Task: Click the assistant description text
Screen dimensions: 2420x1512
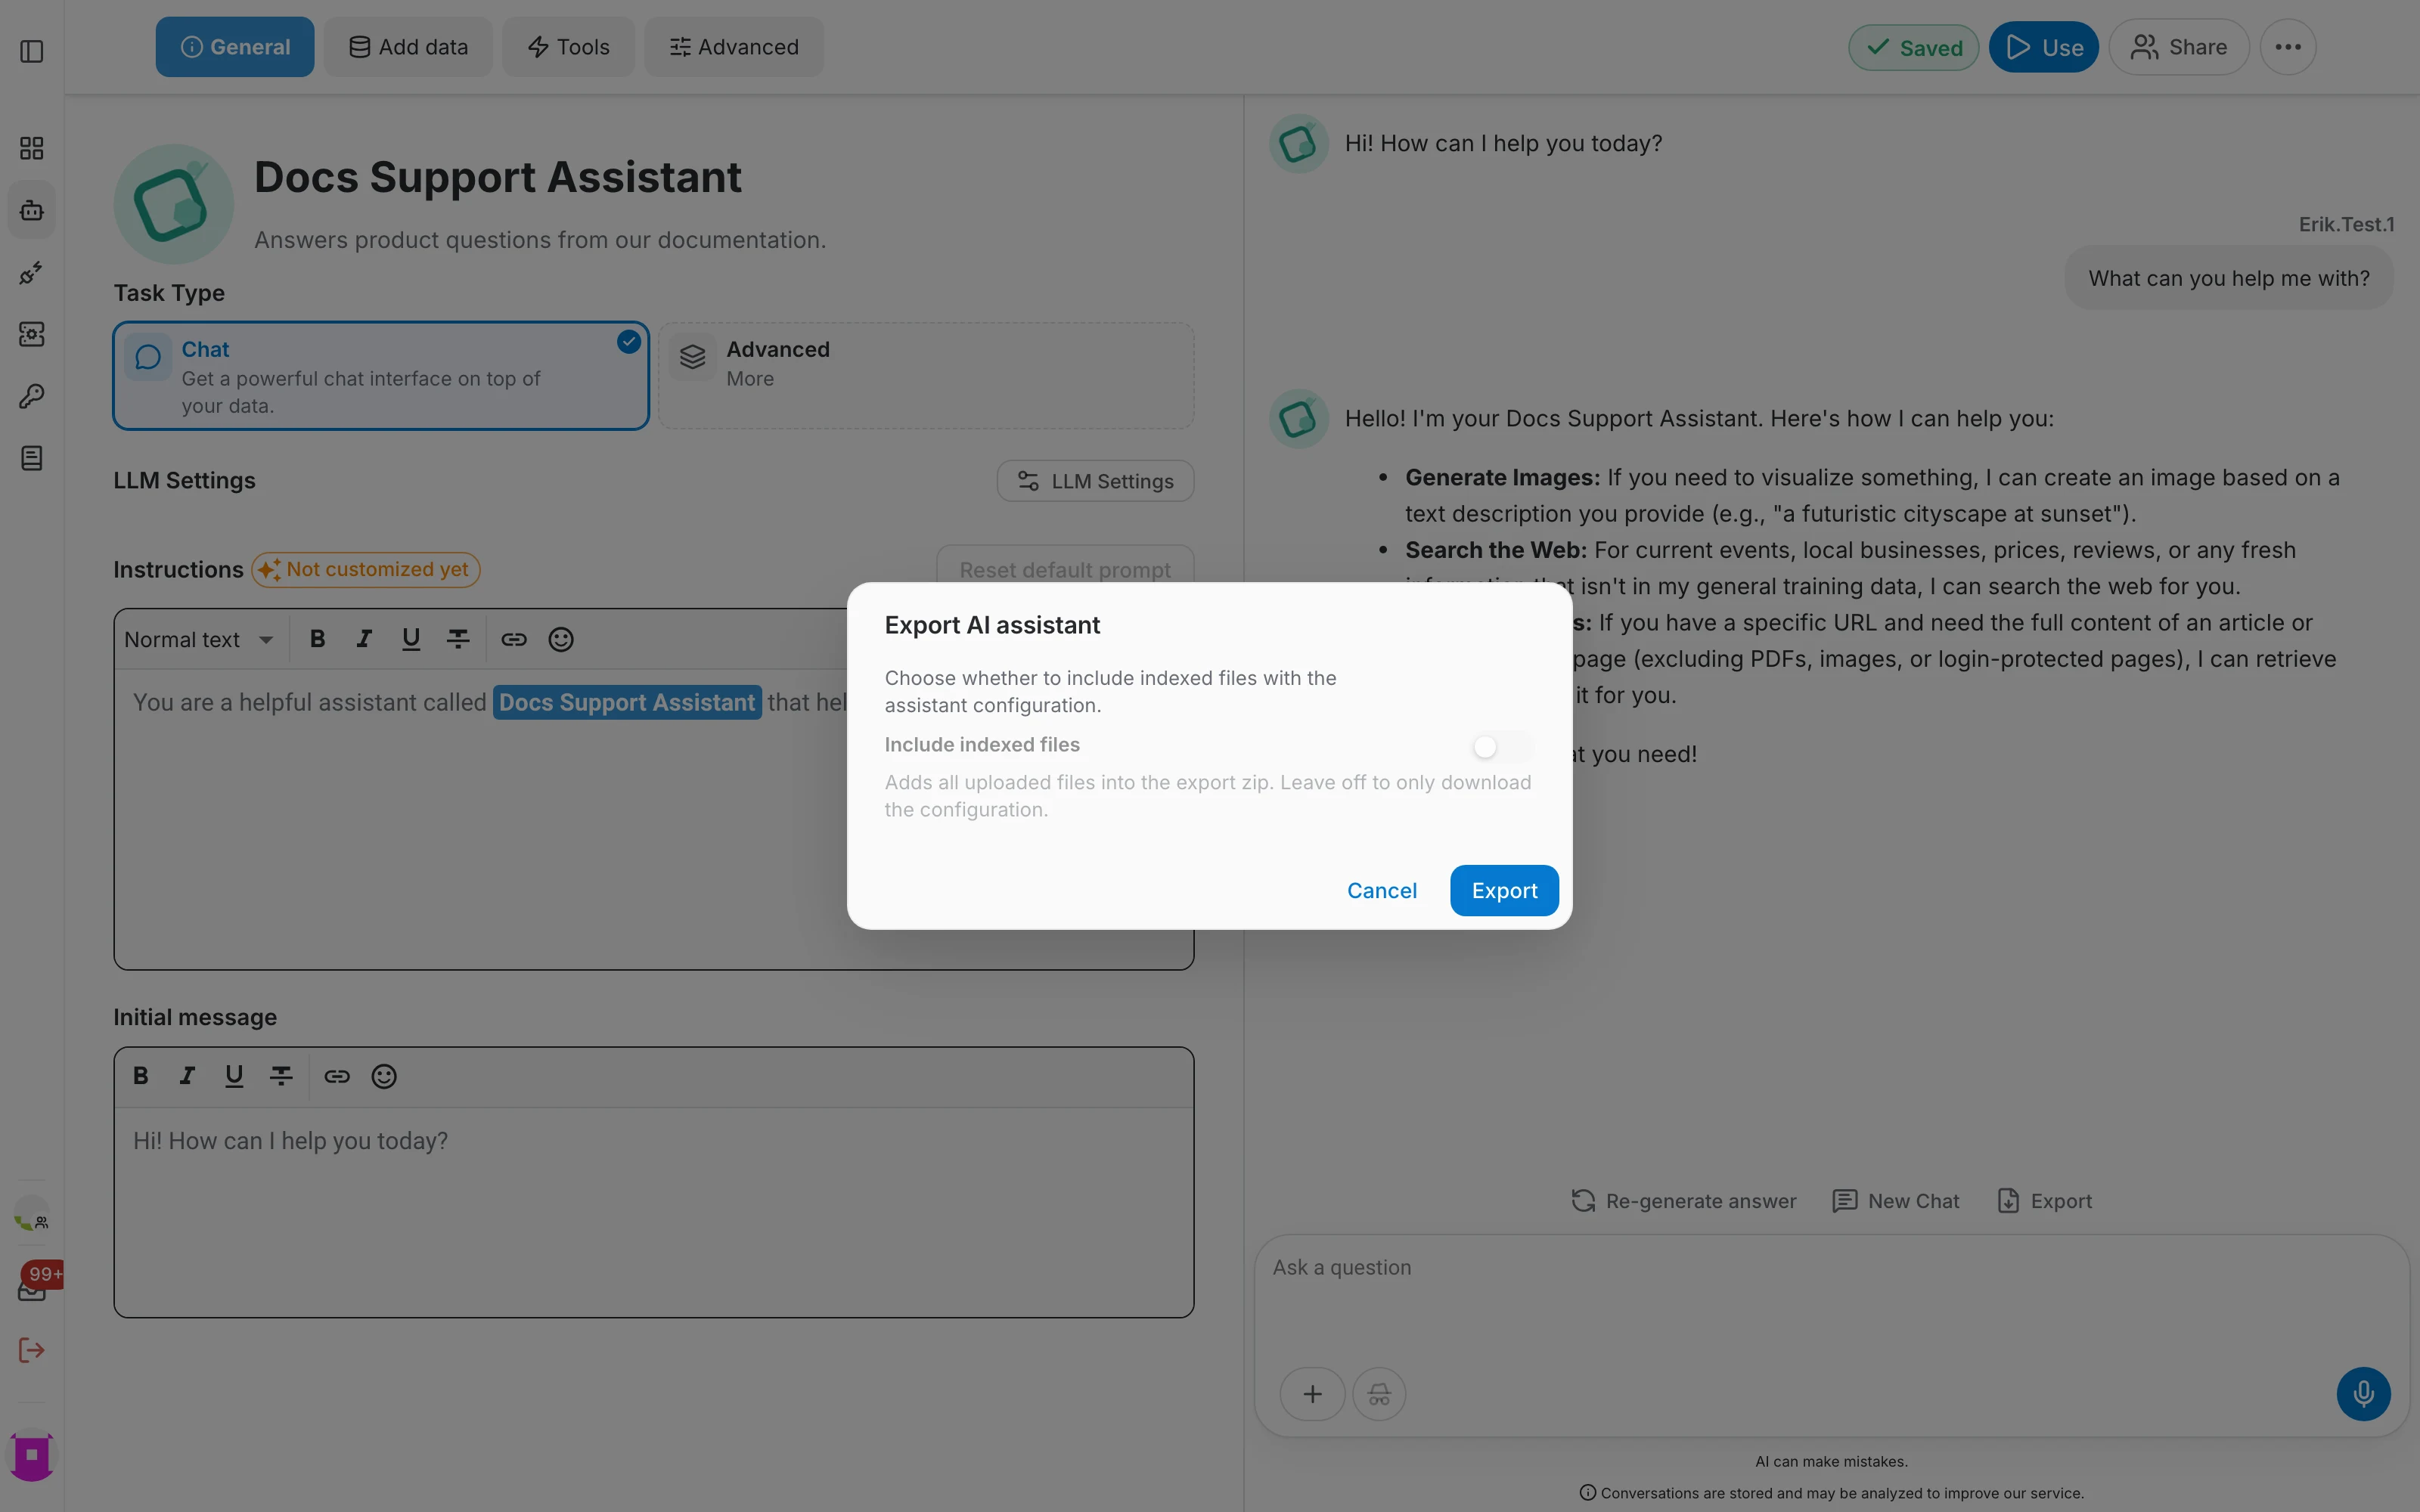Action: pyautogui.click(x=540, y=240)
